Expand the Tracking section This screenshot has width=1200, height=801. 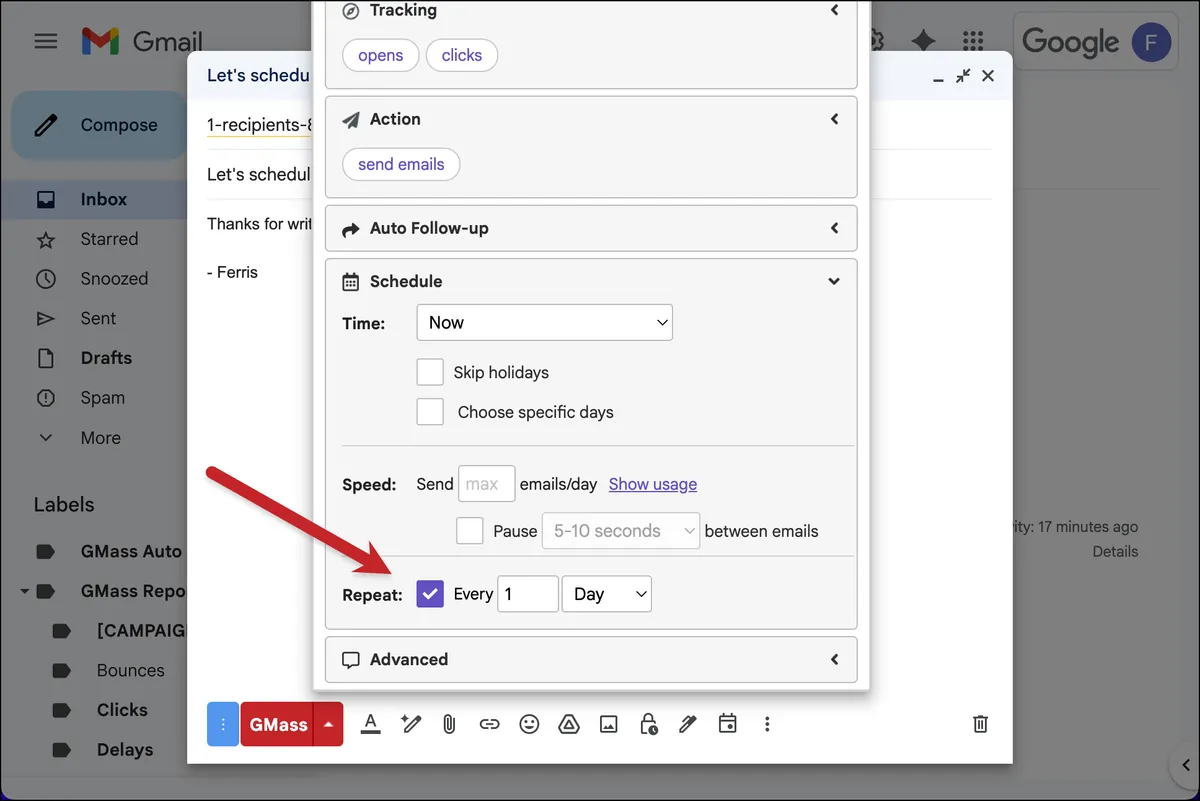834,10
